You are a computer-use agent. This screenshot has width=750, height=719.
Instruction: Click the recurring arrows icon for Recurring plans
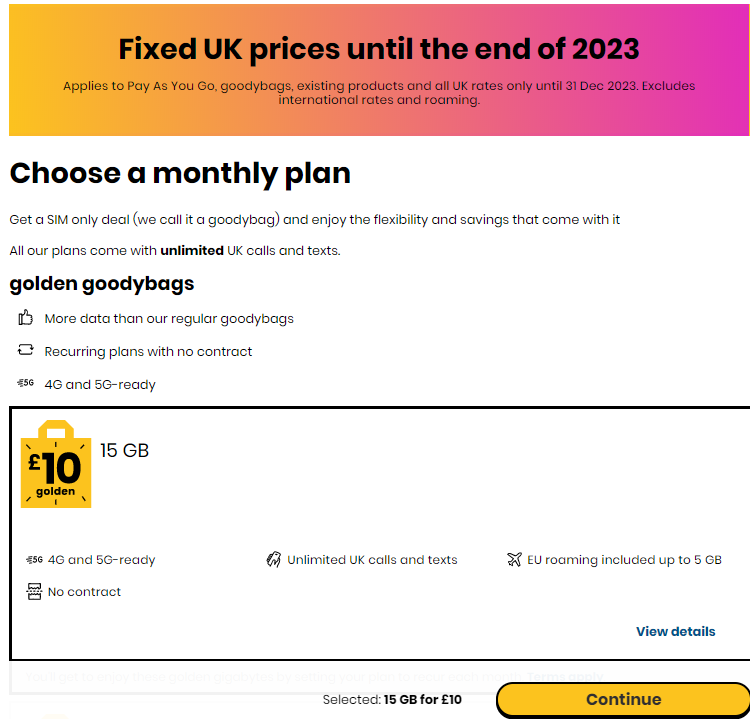(26, 351)
